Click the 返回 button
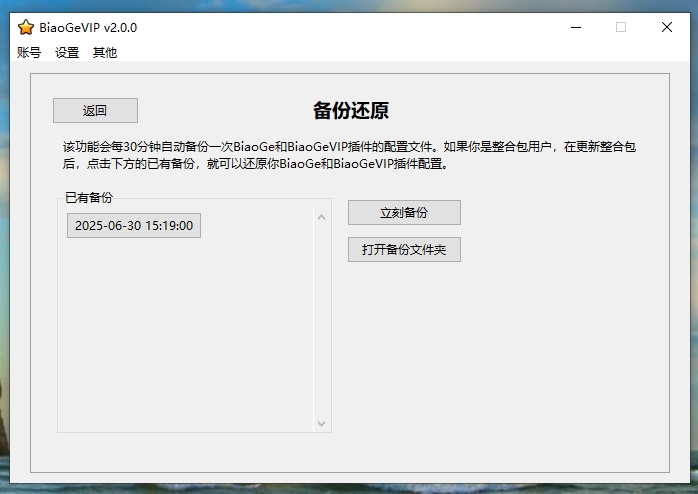Viewport: 698px width, 494px height. tap(95, 110)
